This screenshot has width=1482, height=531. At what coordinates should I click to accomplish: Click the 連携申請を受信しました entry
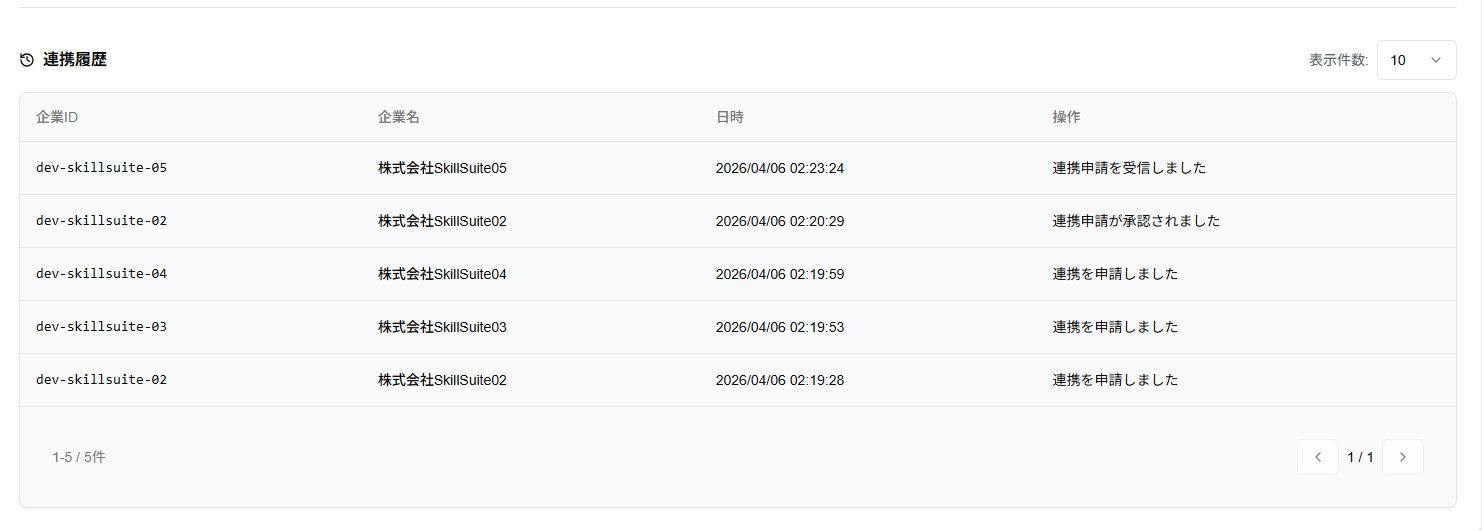[x=1130, y=168]
